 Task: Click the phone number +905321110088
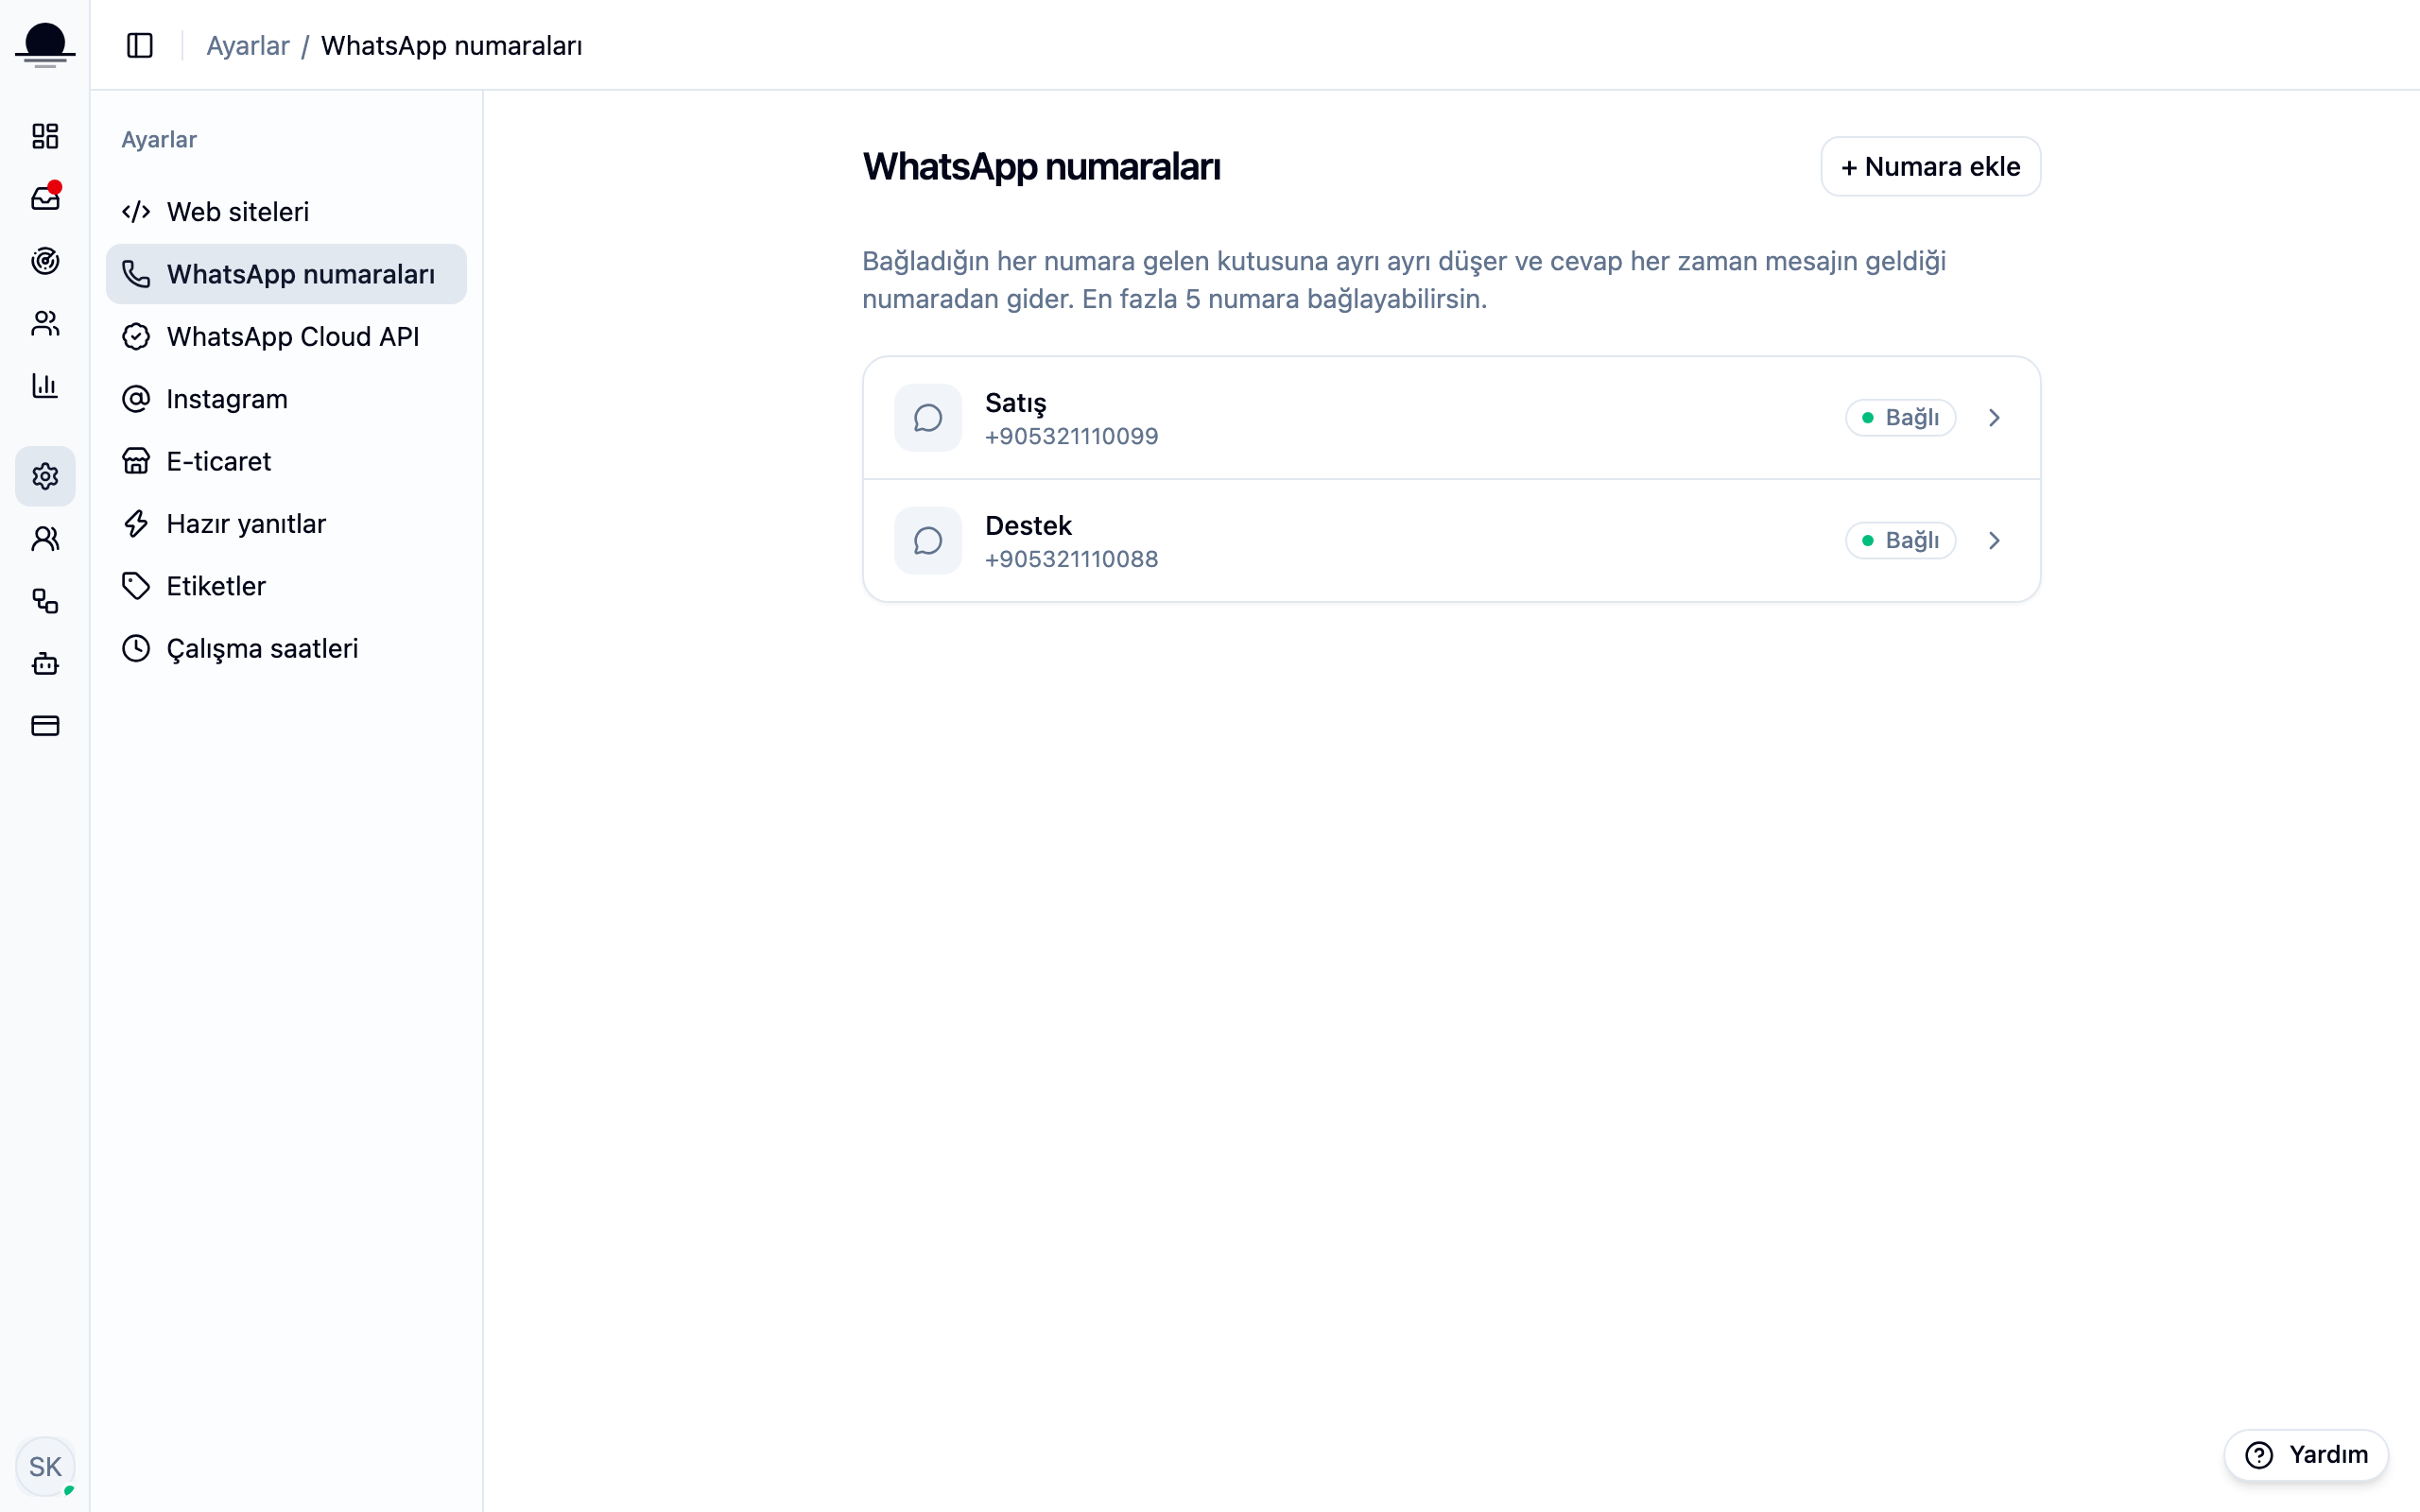coord(1071,560)
